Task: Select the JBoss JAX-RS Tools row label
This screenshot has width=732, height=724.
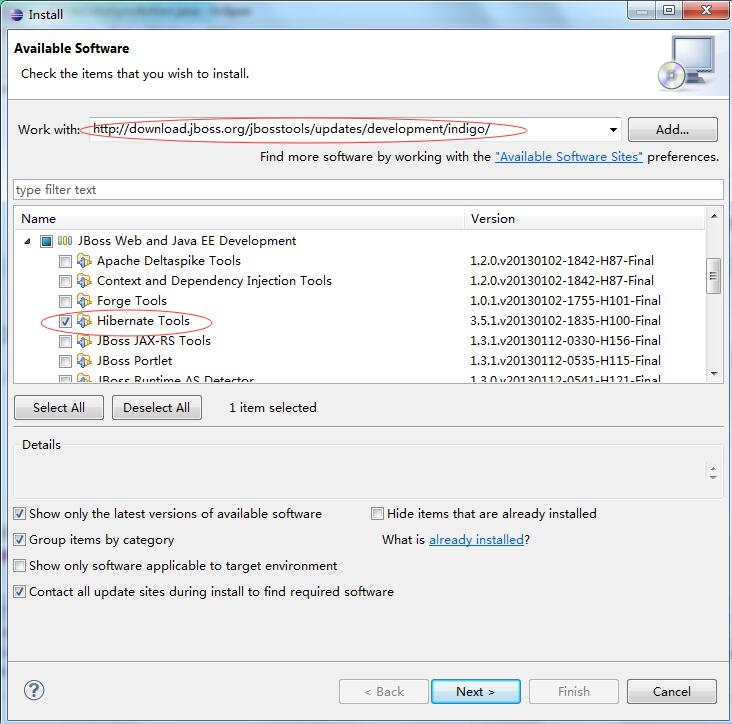Action: pyautogui.click(x=154, y=341)
